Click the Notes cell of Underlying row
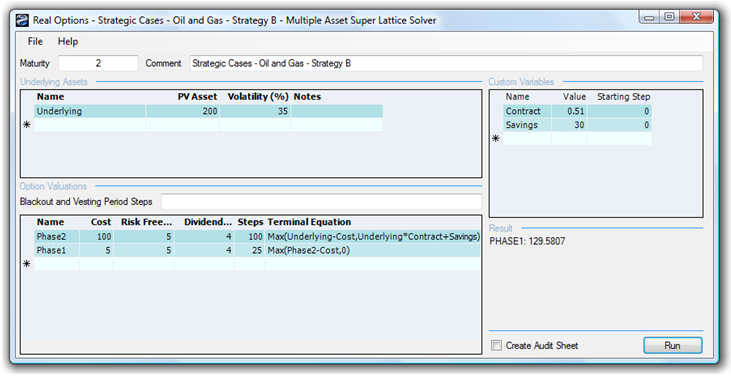 pos(337,111)
